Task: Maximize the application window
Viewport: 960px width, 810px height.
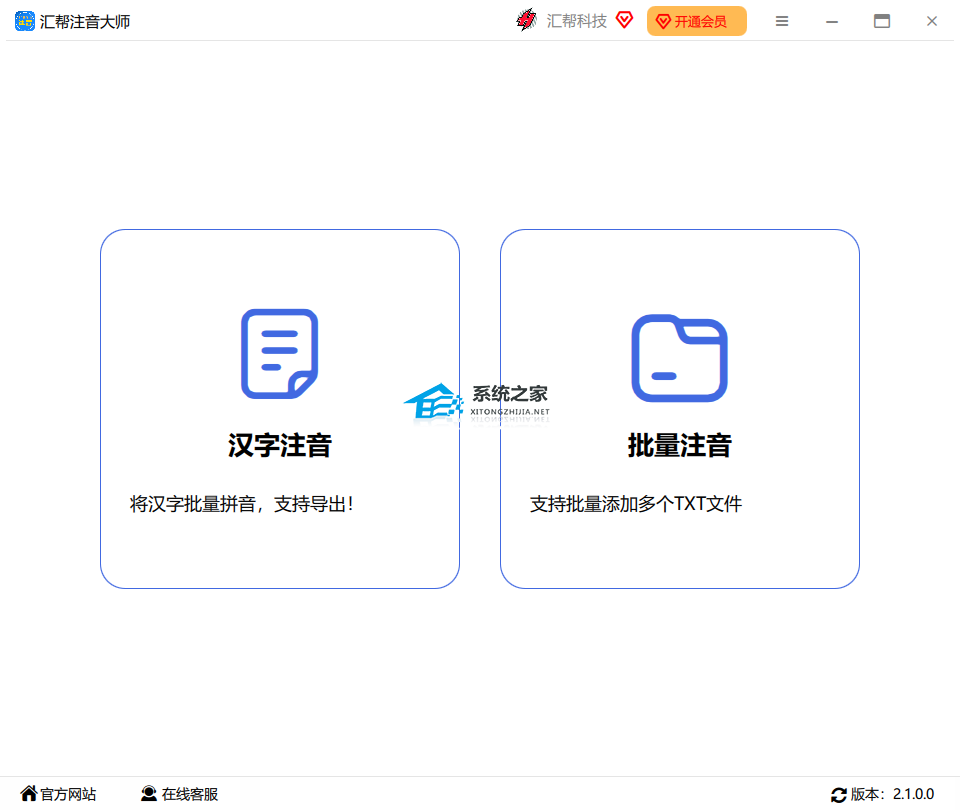Action: click(882, 21)
